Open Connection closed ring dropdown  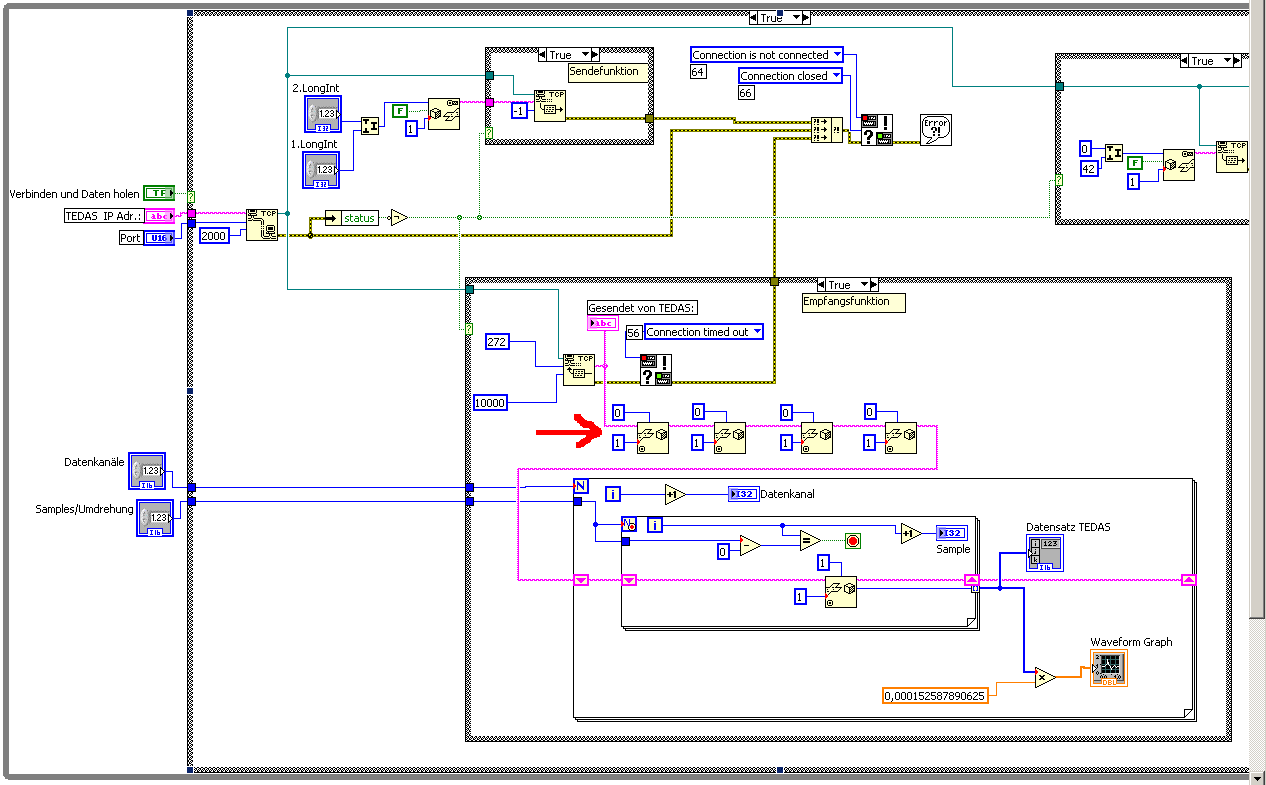click(x=837, y=75)
